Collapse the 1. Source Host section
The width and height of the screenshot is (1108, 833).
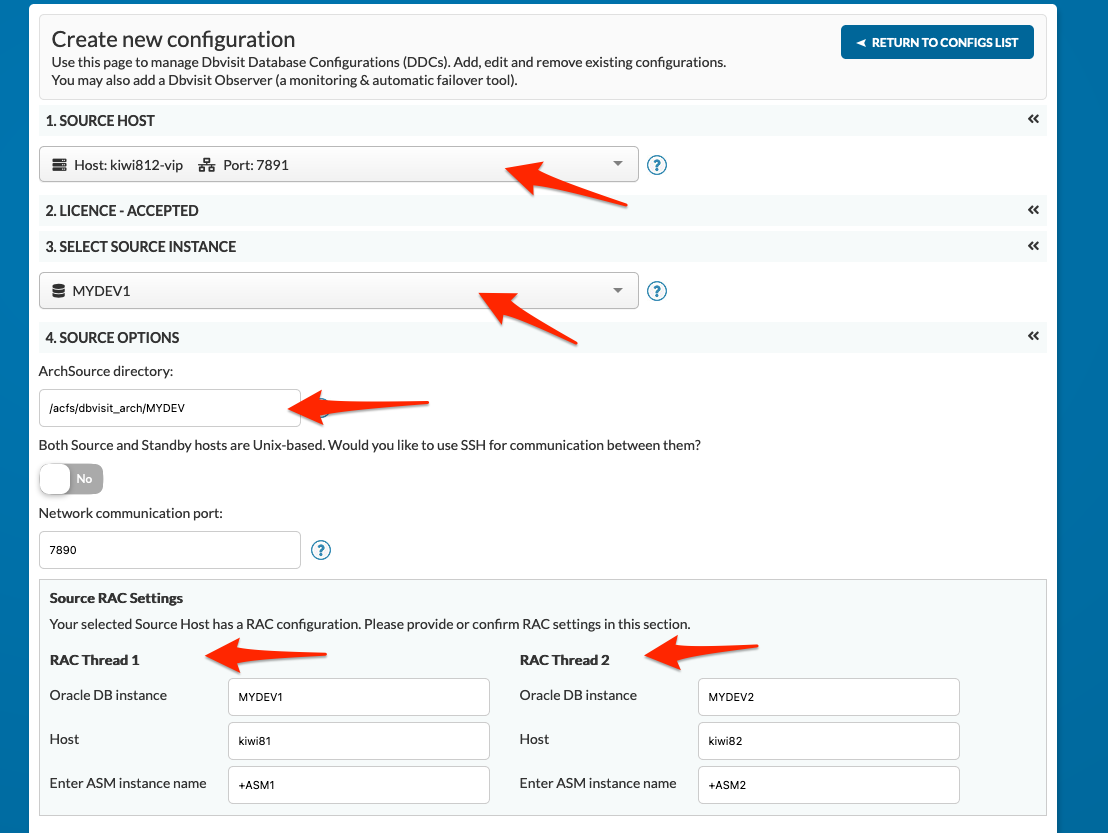1033,119
